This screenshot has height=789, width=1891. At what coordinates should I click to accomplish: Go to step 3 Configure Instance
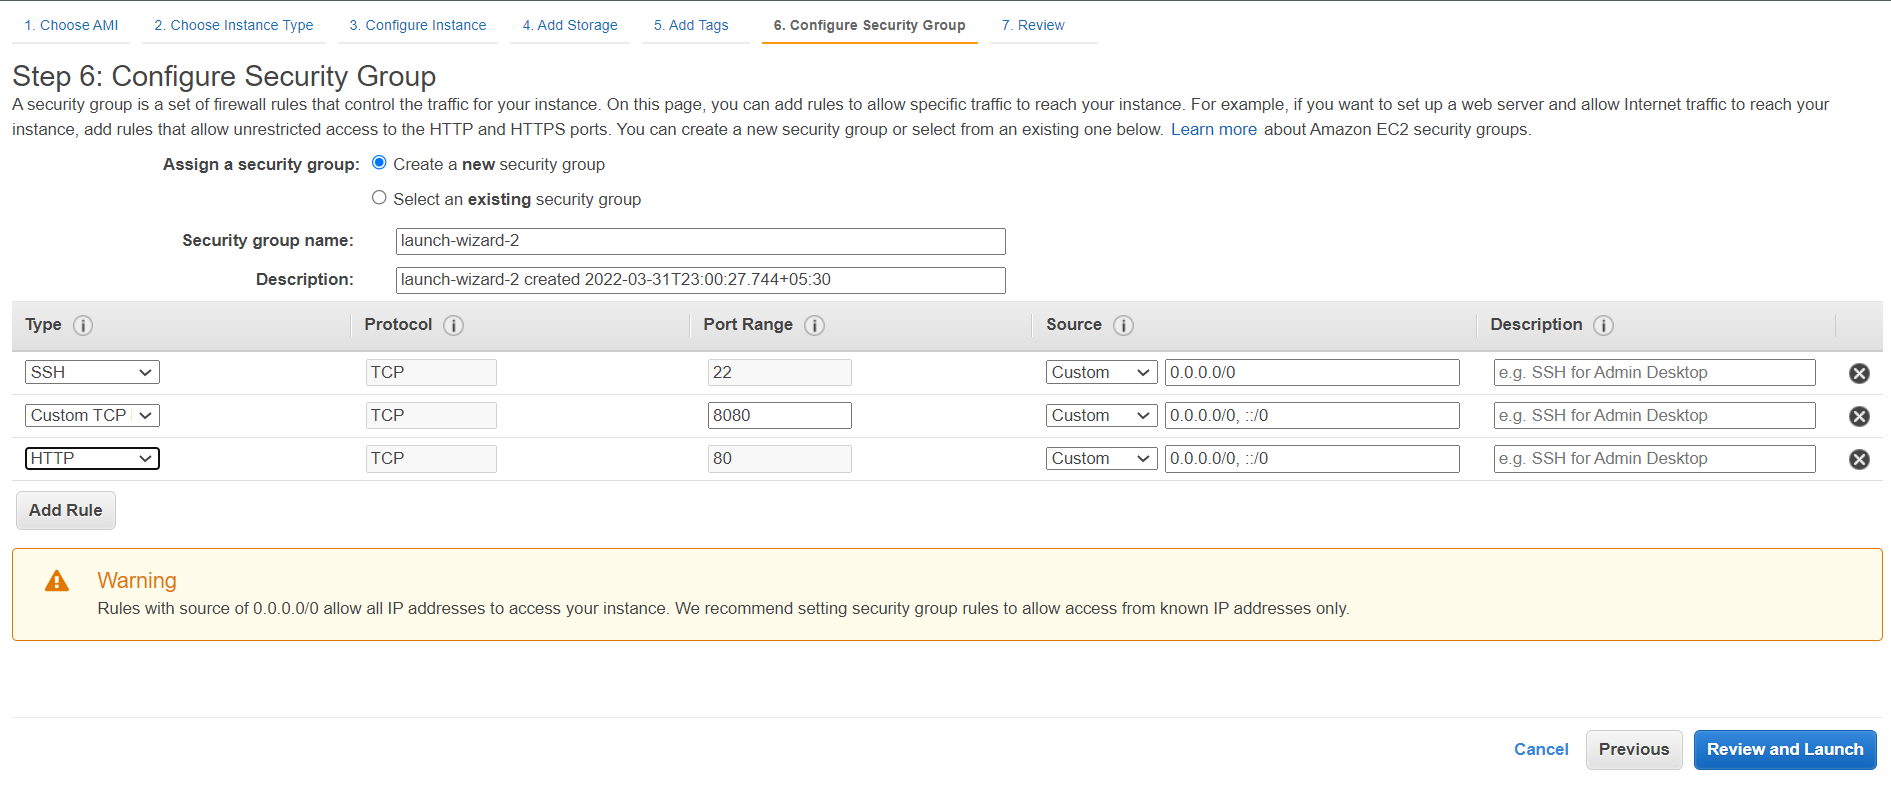coord(417,25)
